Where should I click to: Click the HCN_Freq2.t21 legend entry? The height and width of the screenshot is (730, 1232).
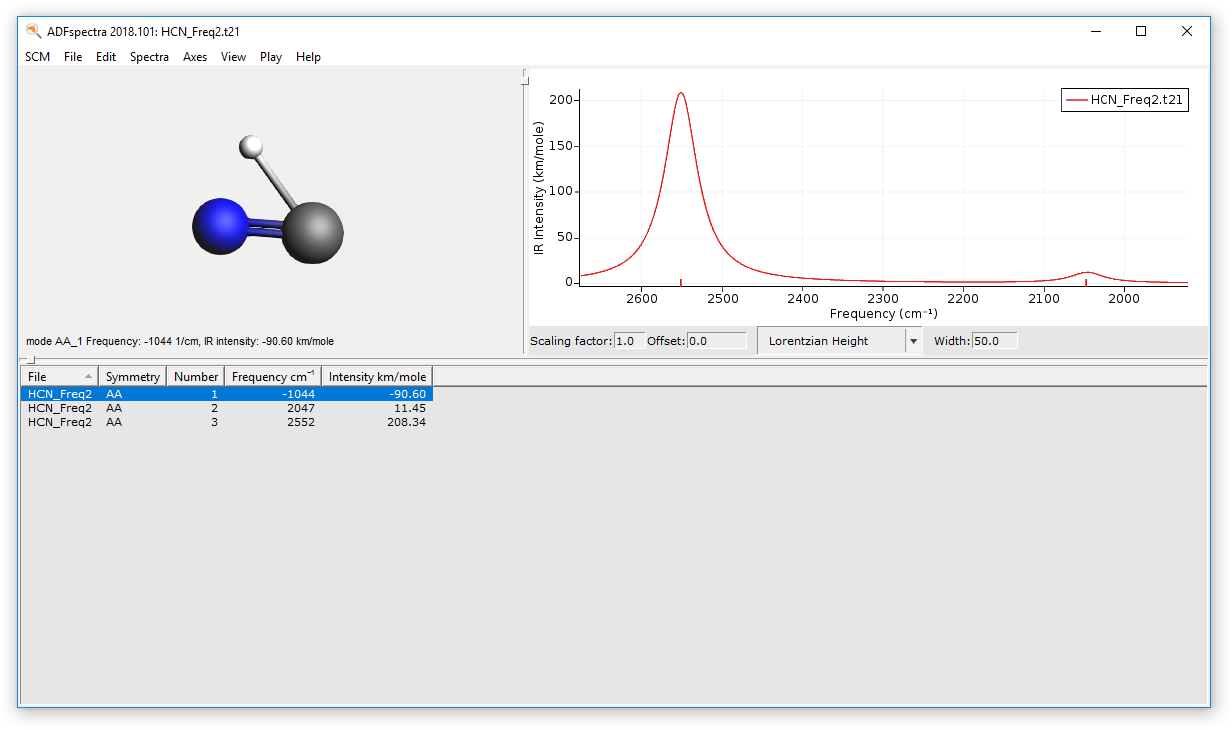1125,100
